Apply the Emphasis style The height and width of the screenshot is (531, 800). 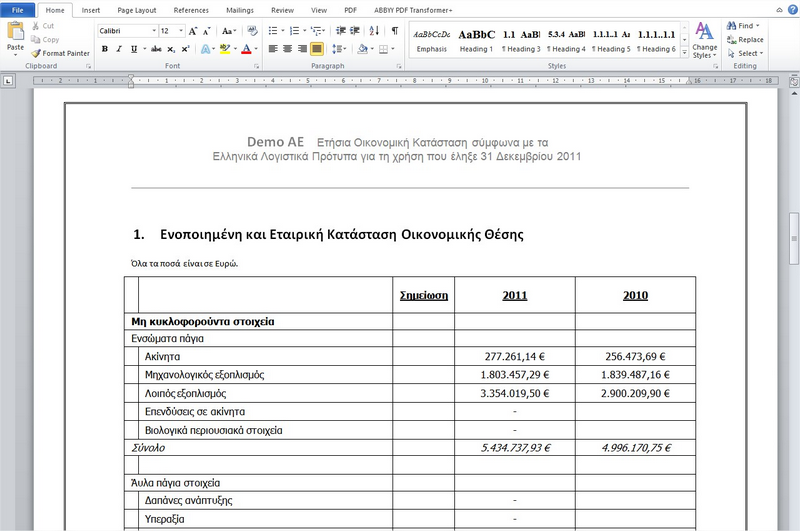click(x=432, y=40)
